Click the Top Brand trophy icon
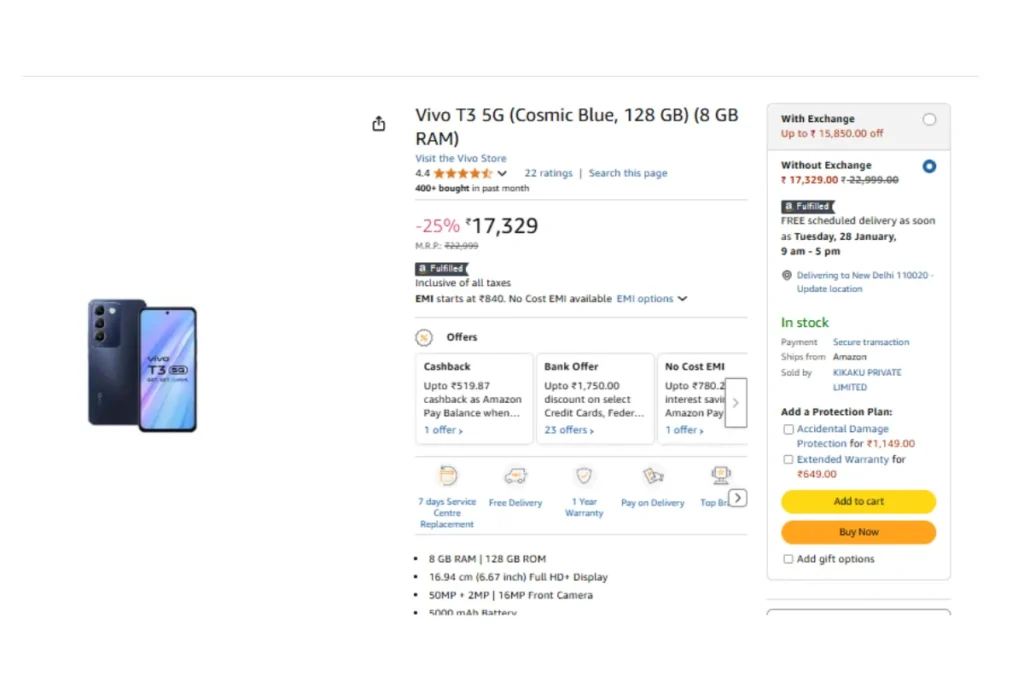The image size is (1024, 683). (721, 475)
